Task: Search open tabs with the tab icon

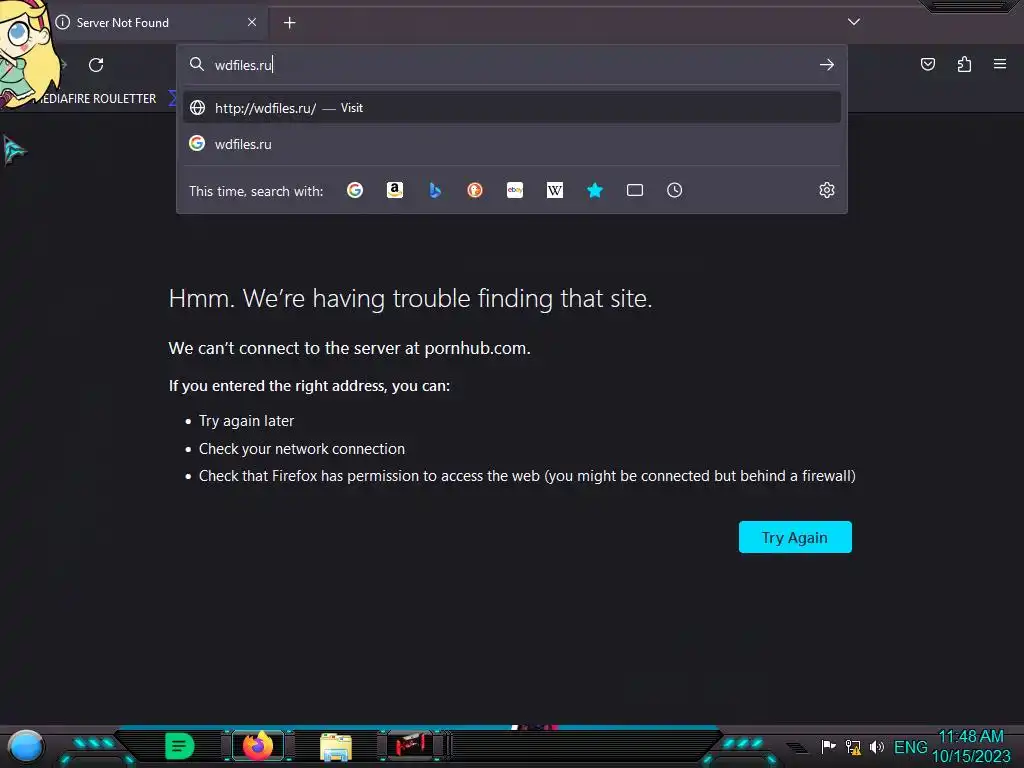Action: pyautogui.click(x=635, y=190)
